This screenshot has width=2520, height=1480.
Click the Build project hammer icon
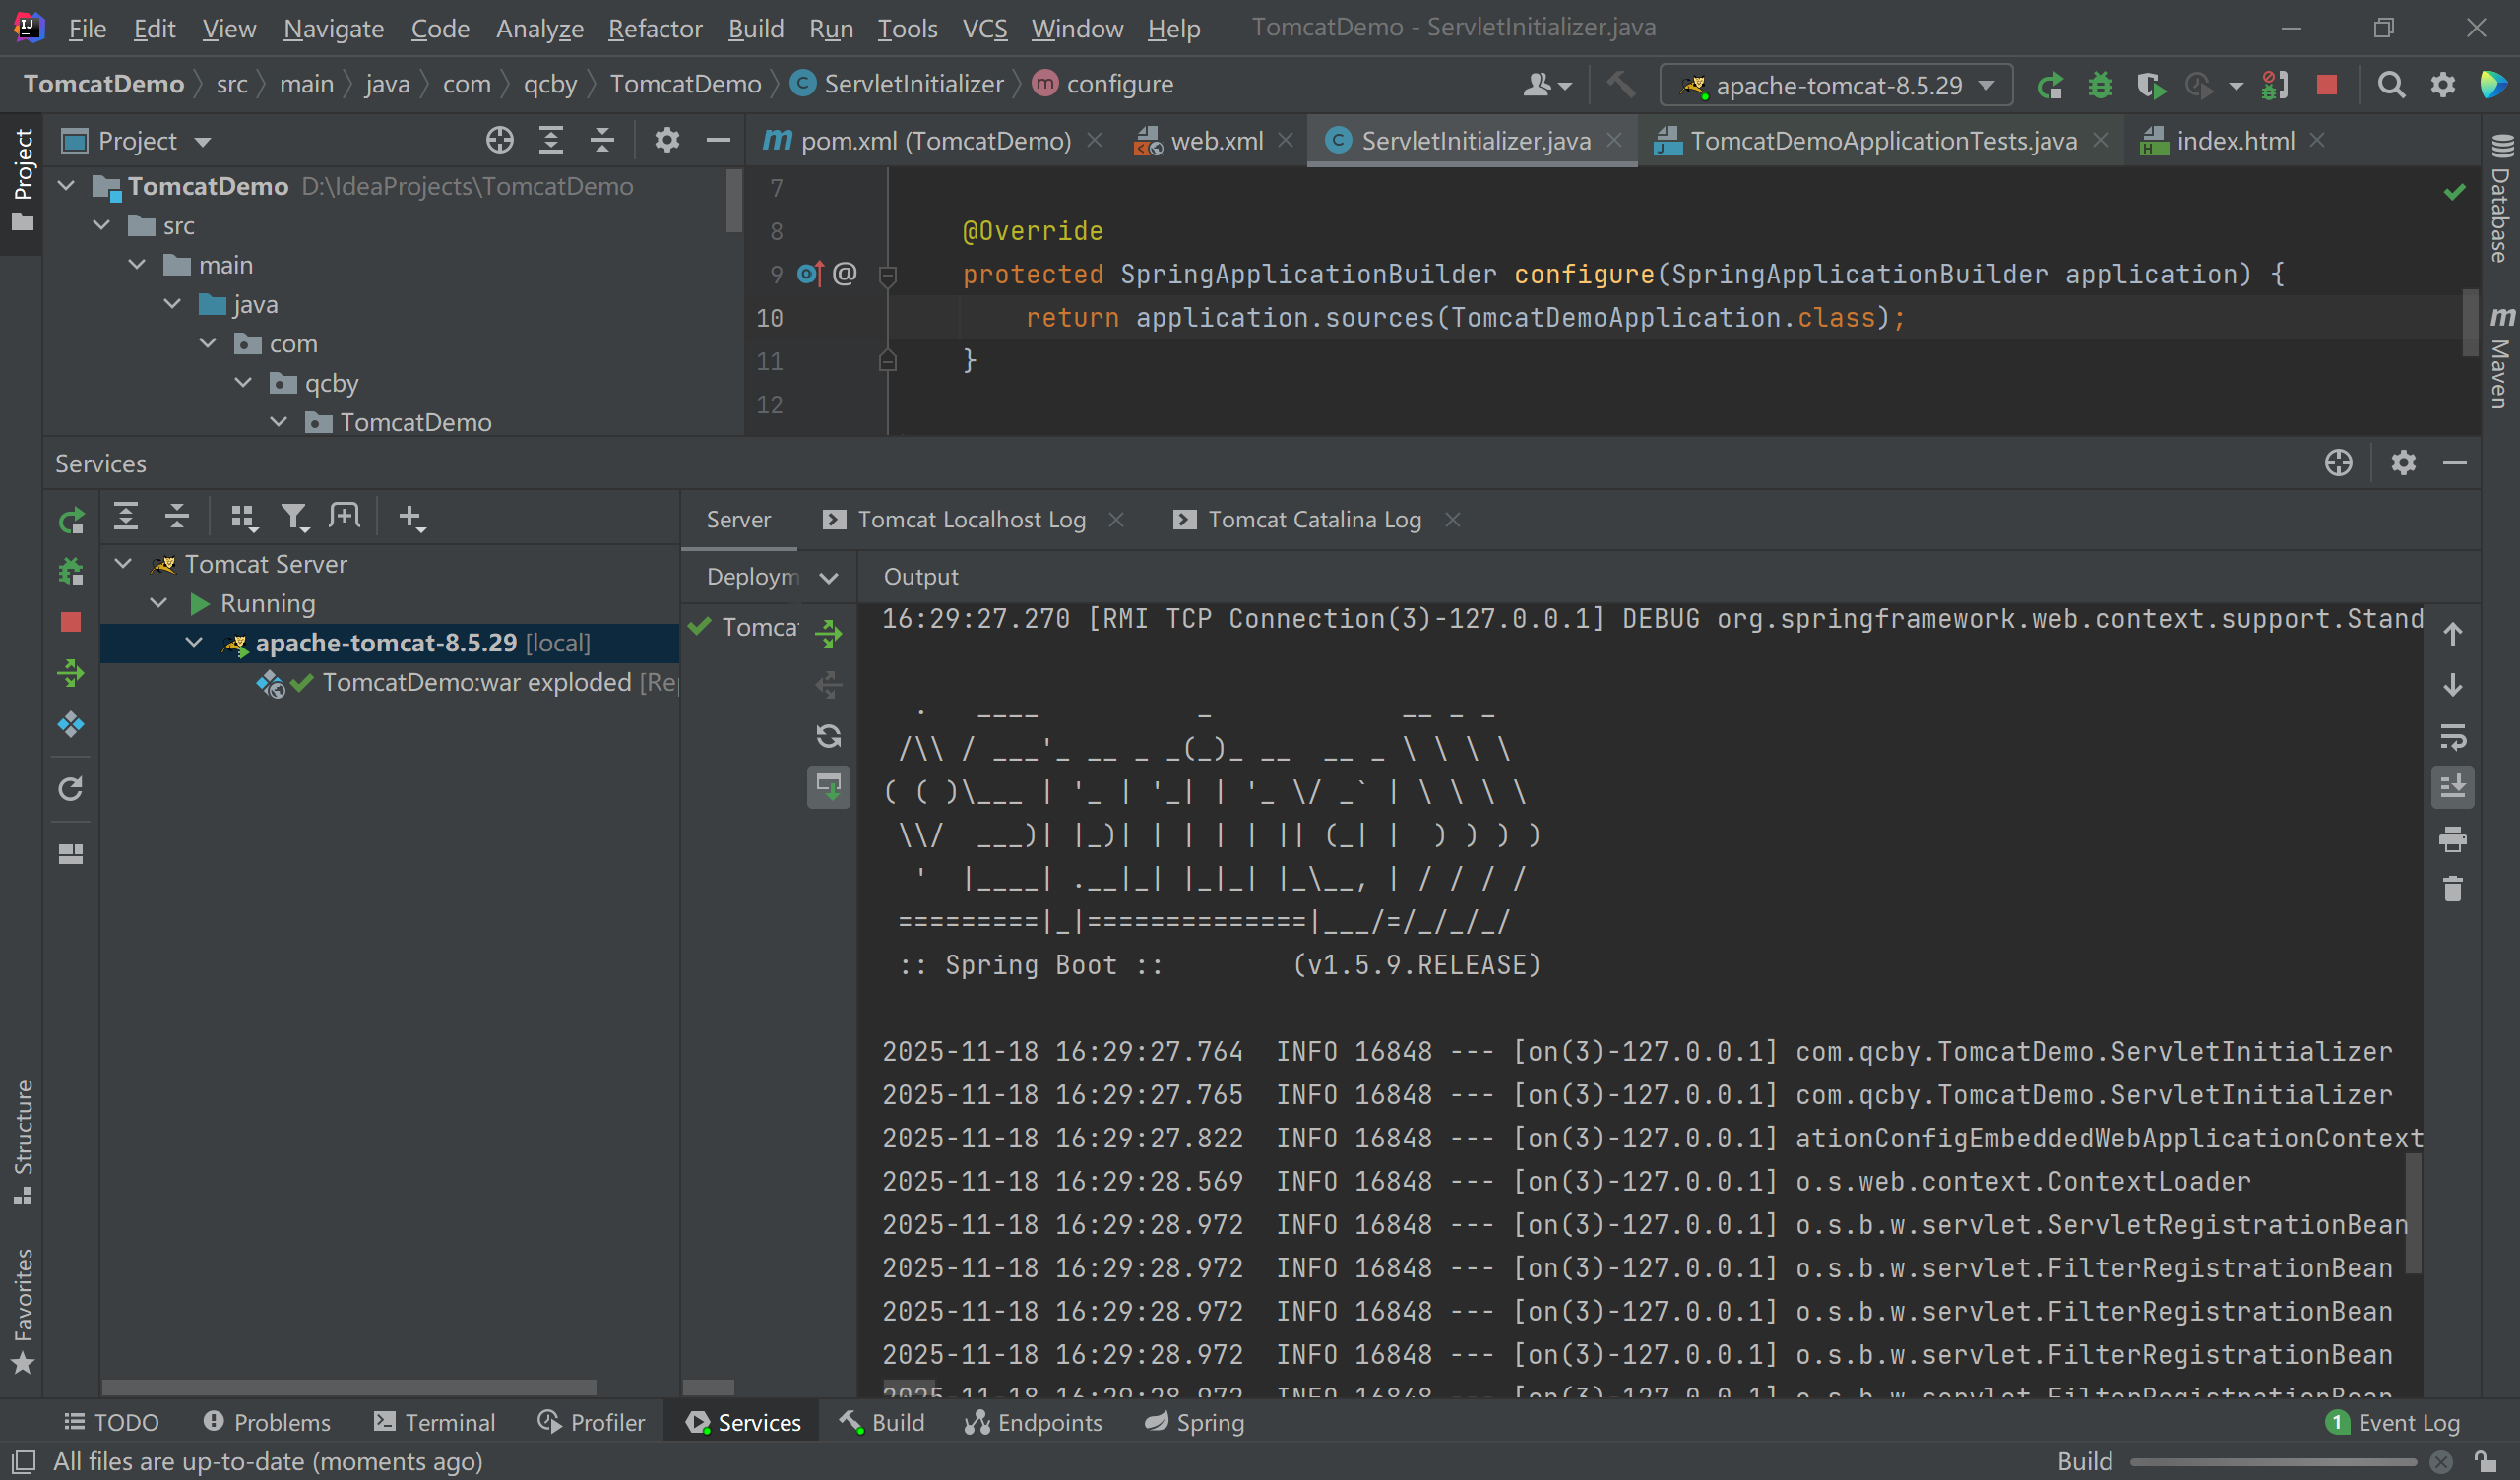point(1621,86)
